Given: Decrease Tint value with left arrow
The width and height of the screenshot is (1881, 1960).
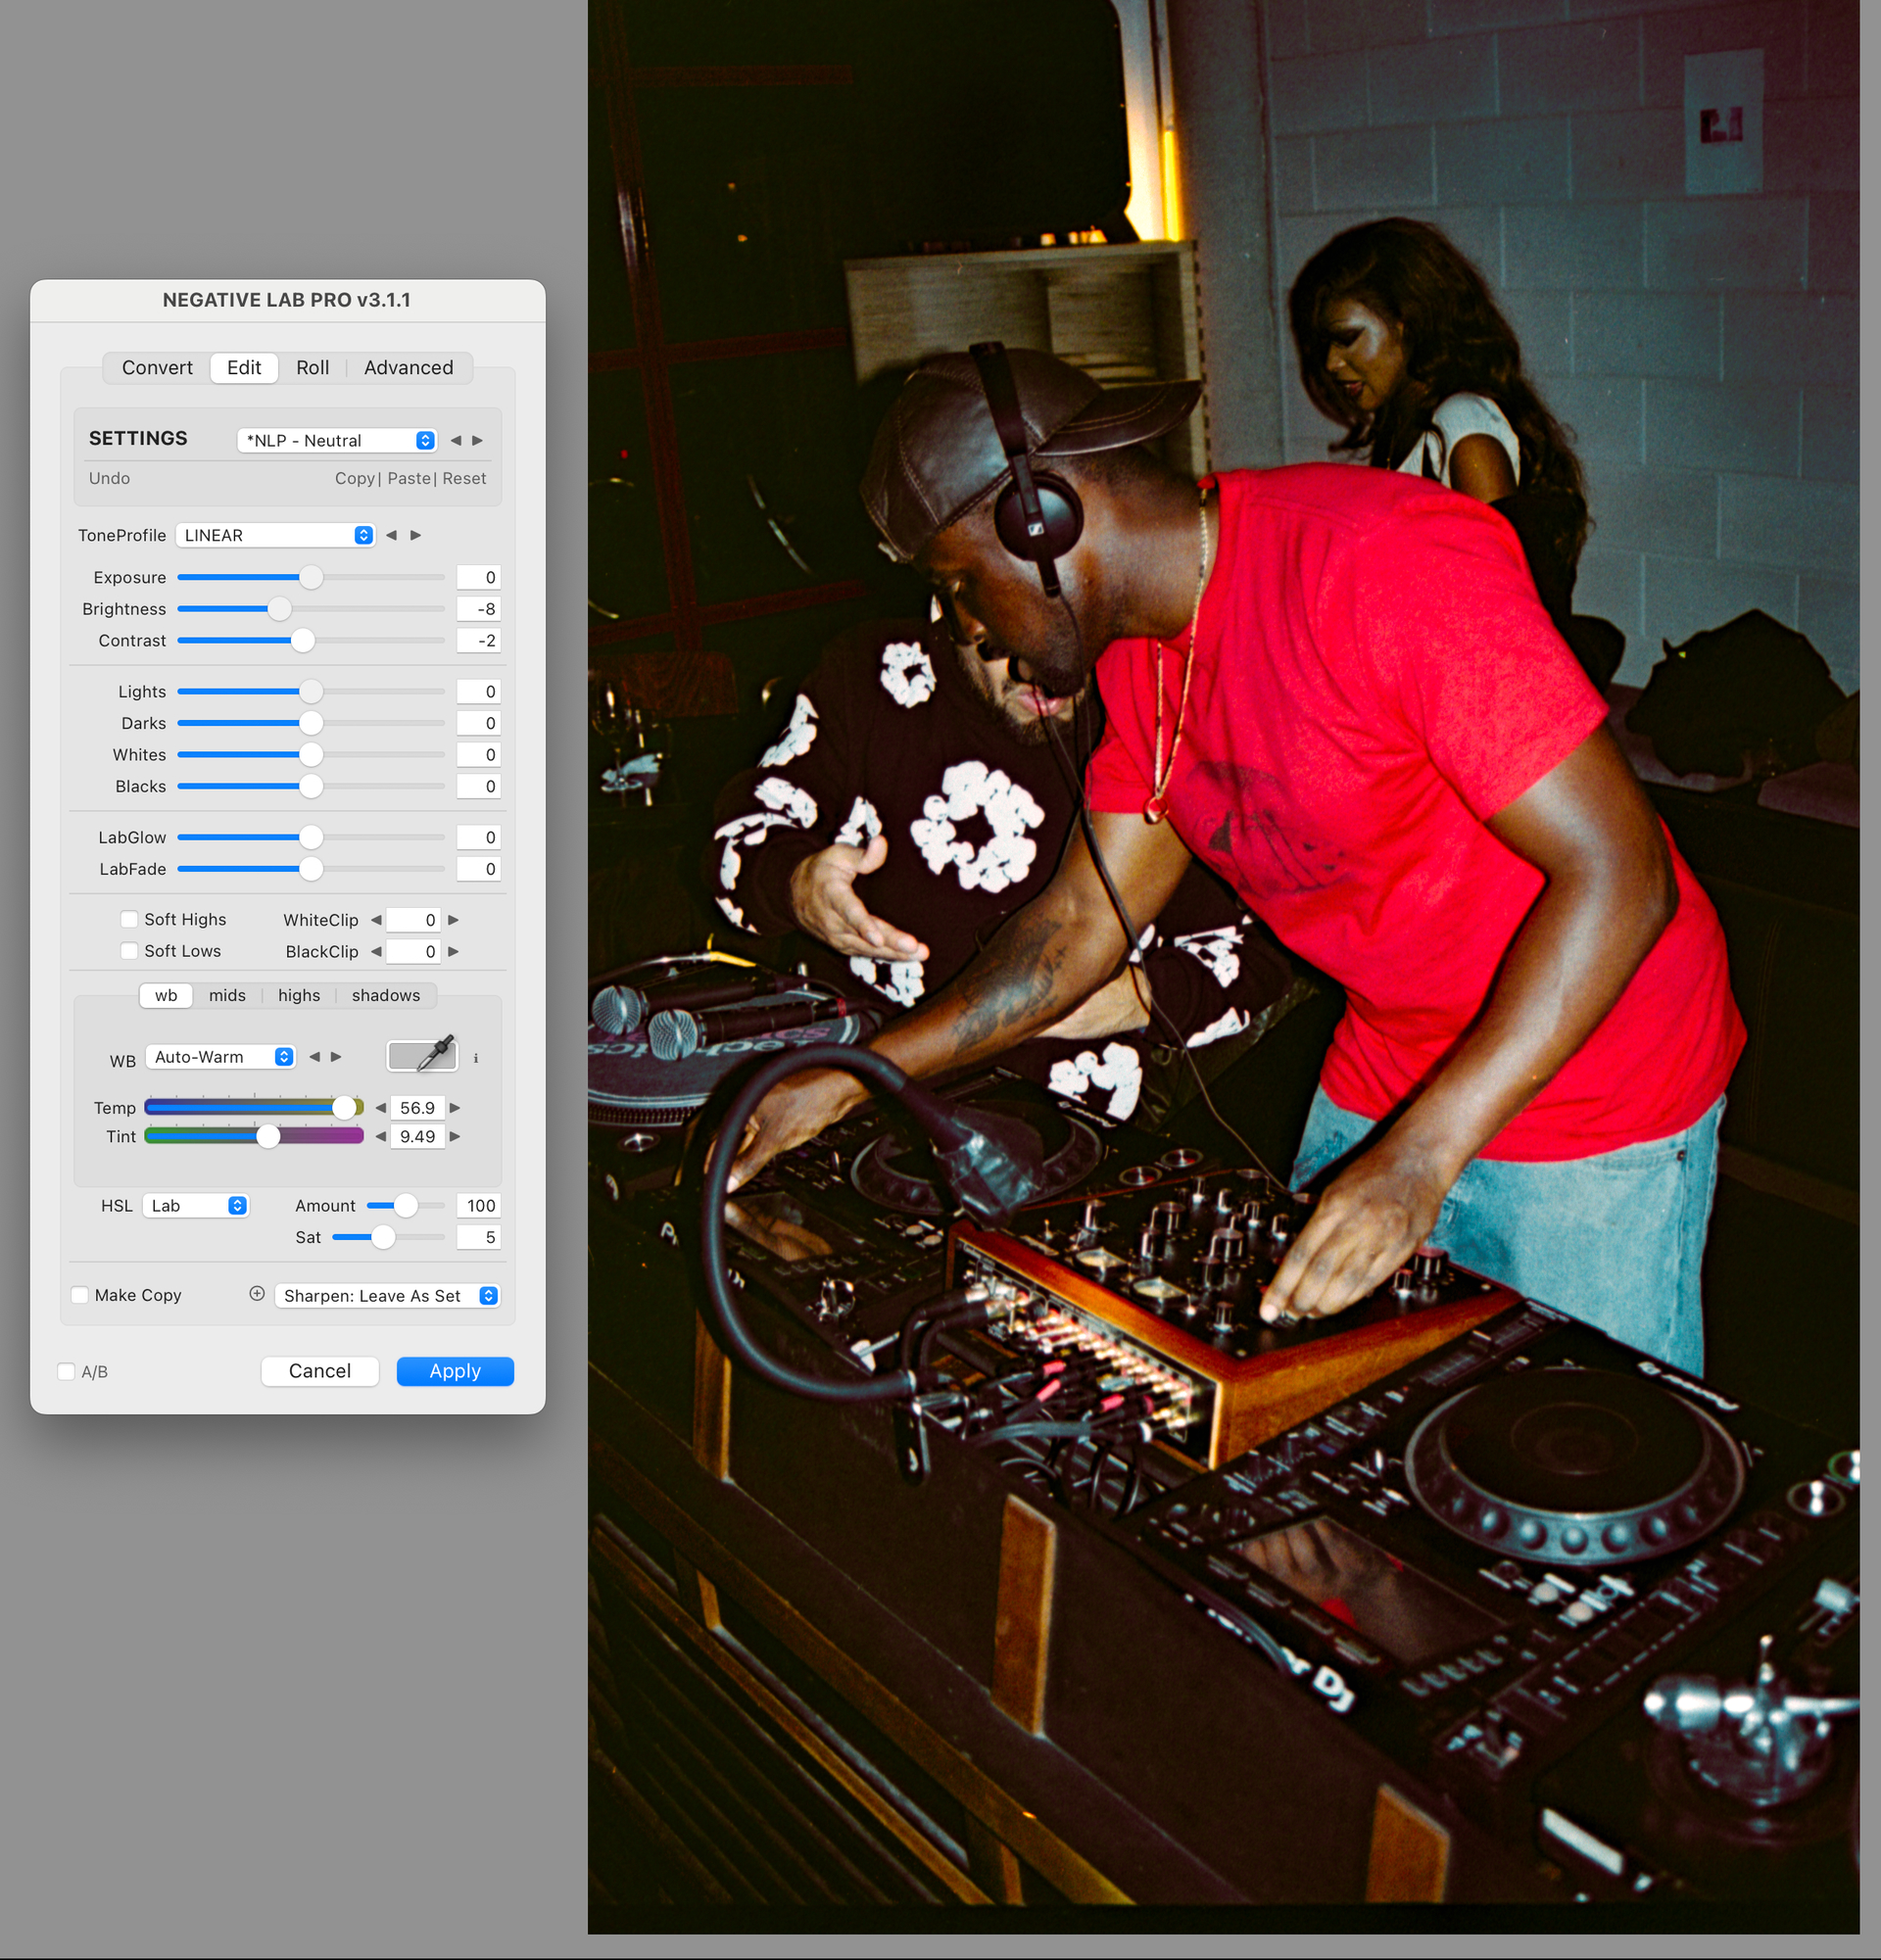Looking at the screenshot, I should tap(380, 1136).
